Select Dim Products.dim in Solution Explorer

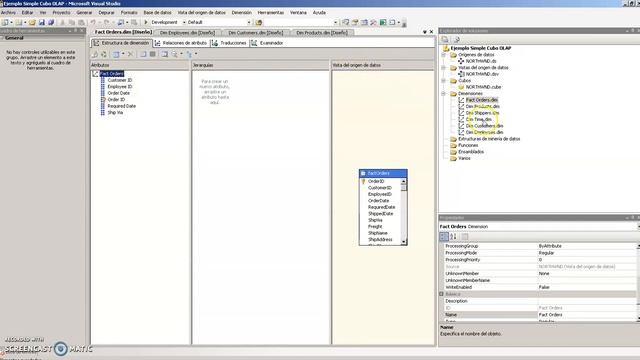pos(482,107)
